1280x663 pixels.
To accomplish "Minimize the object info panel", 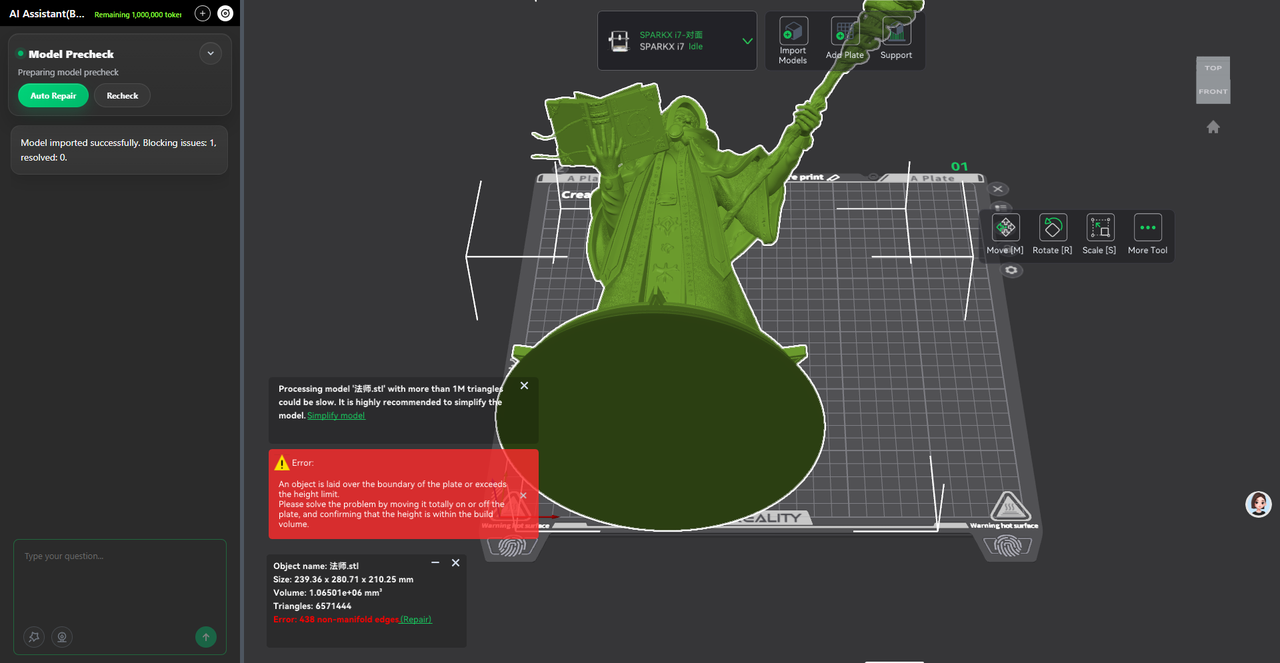I will (x=435, y=563).
